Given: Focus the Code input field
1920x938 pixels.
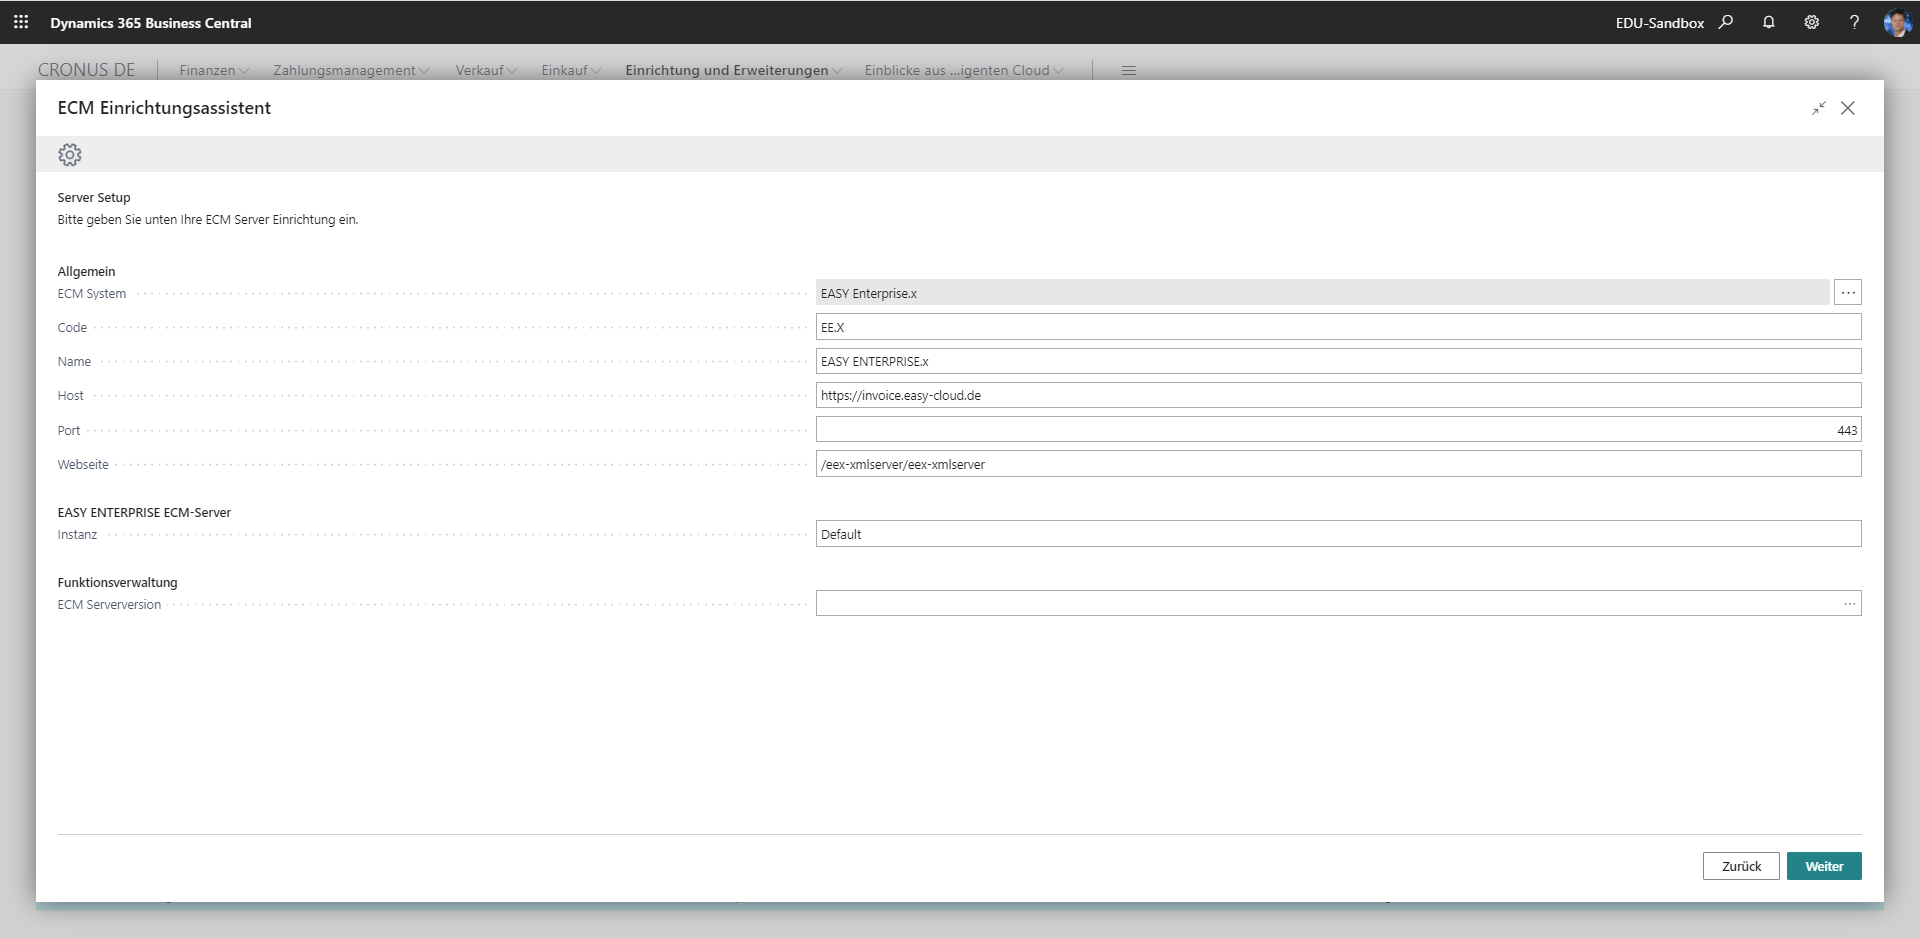Looking at the screenshot, I should 1338,327.
